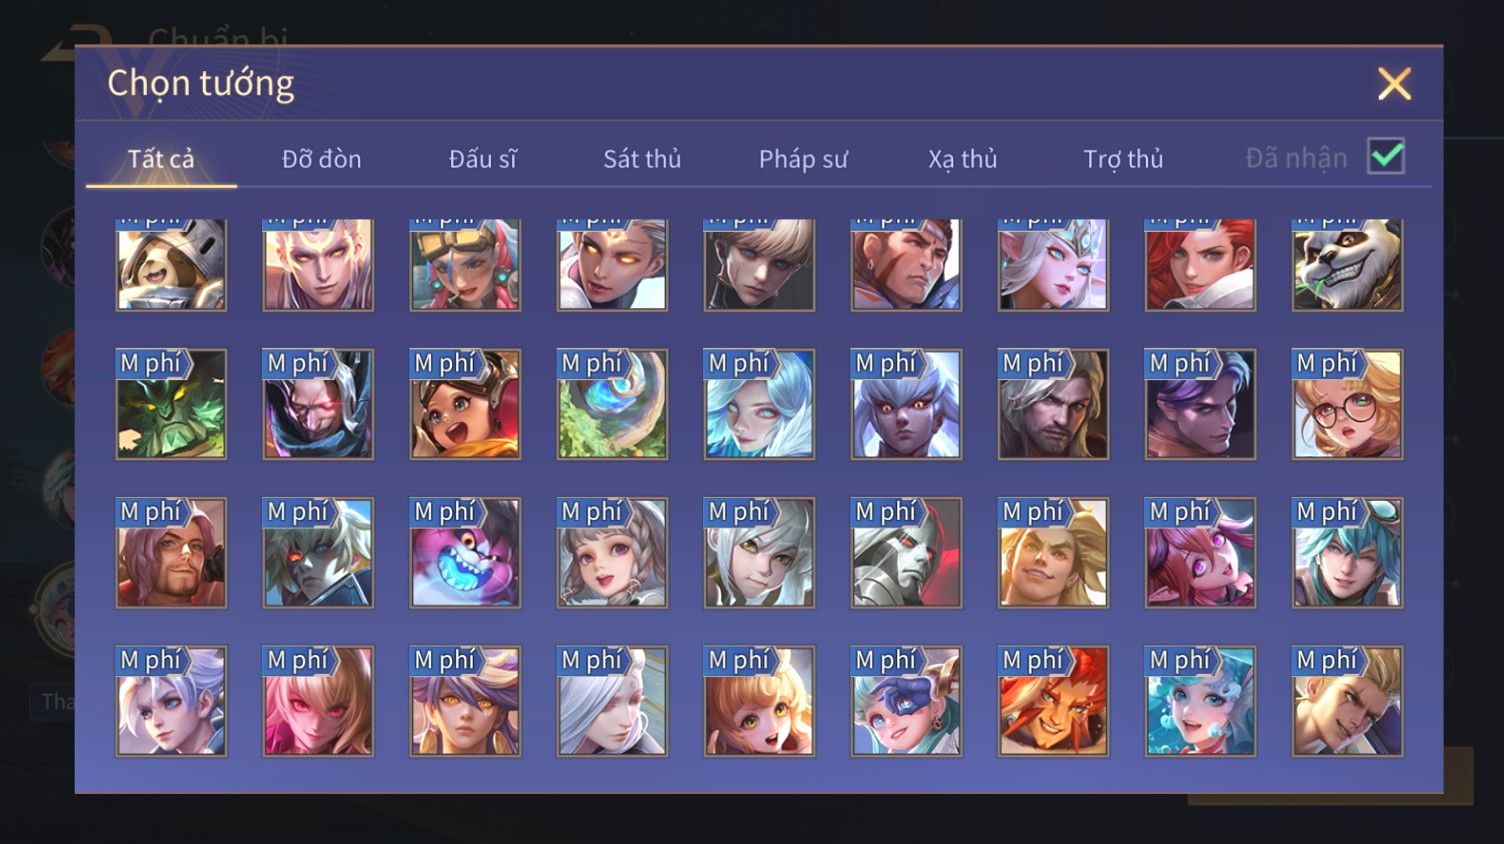Choose the hooded hero with glowing red eyes
Image resolution: width=1504 pixels, height=844 pixels.
(x=318, y=404)
